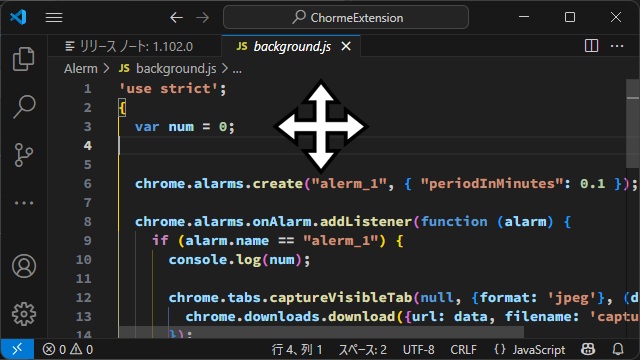
Task: Open the Manage gear menu
Action: (24, 314)
